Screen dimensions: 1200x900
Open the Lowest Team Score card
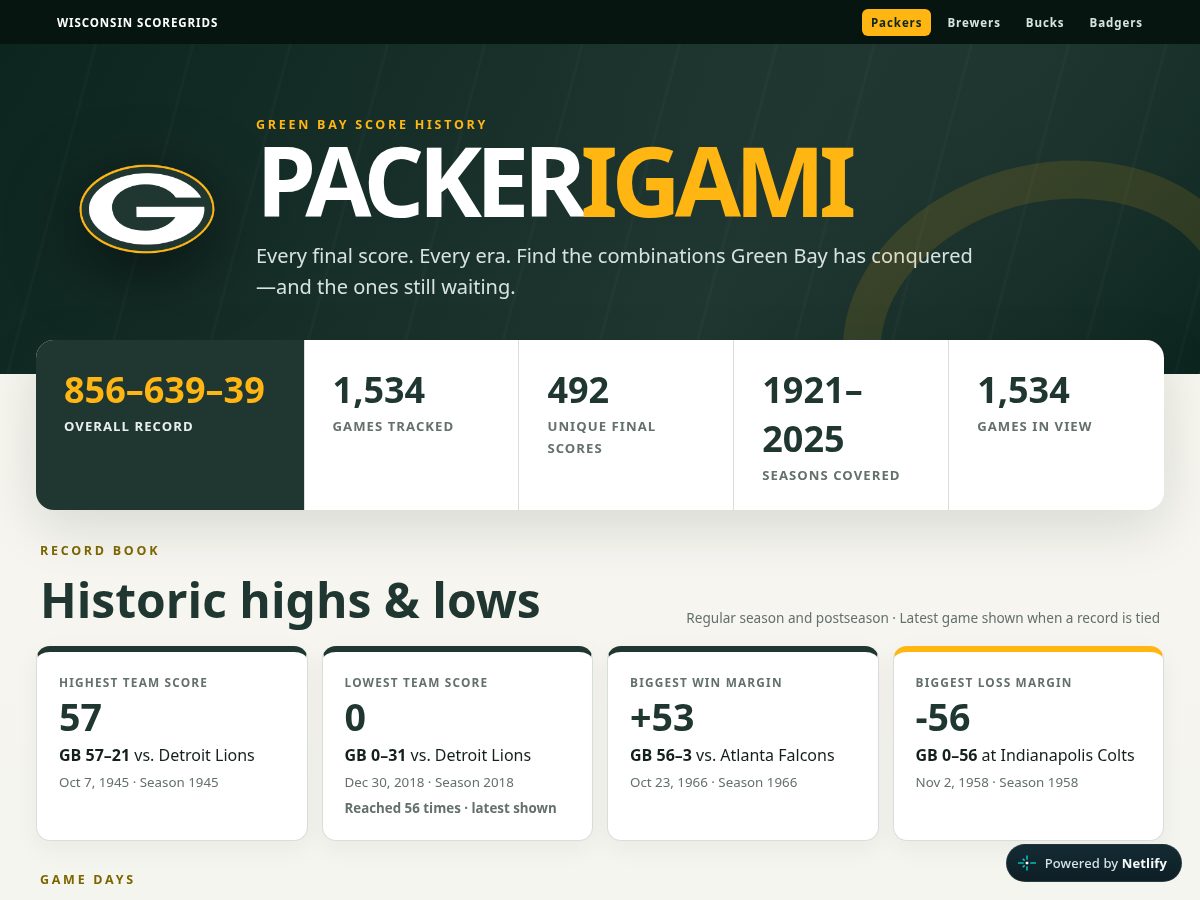(457, 743)
